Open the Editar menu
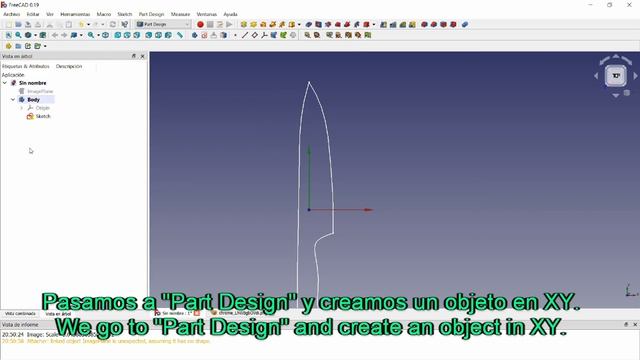 point(33,14)
